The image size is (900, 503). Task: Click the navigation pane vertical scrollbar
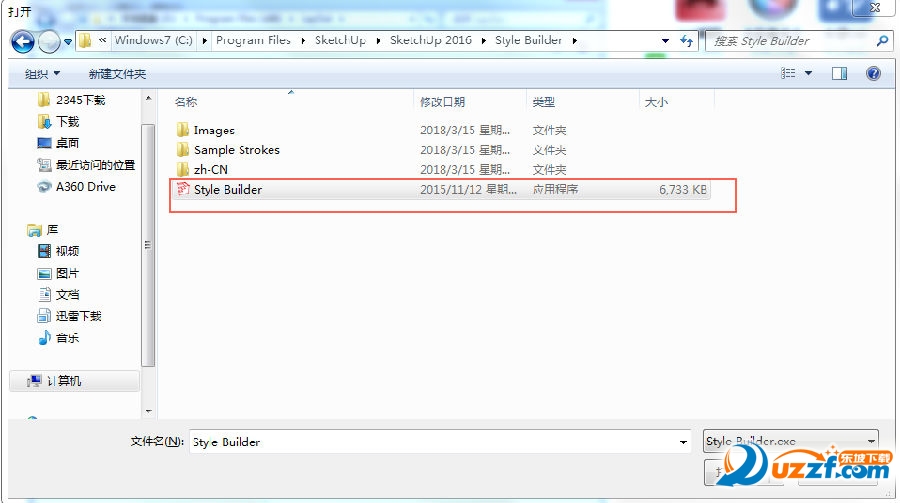[x=148, y=240]
